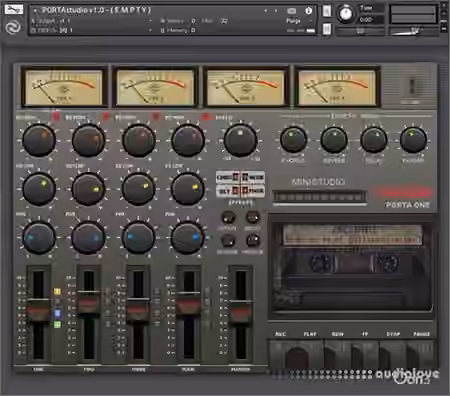Flip the power switch beside the VU meters
This screenshot has width=450, height=396.
[x=412, y=86]
